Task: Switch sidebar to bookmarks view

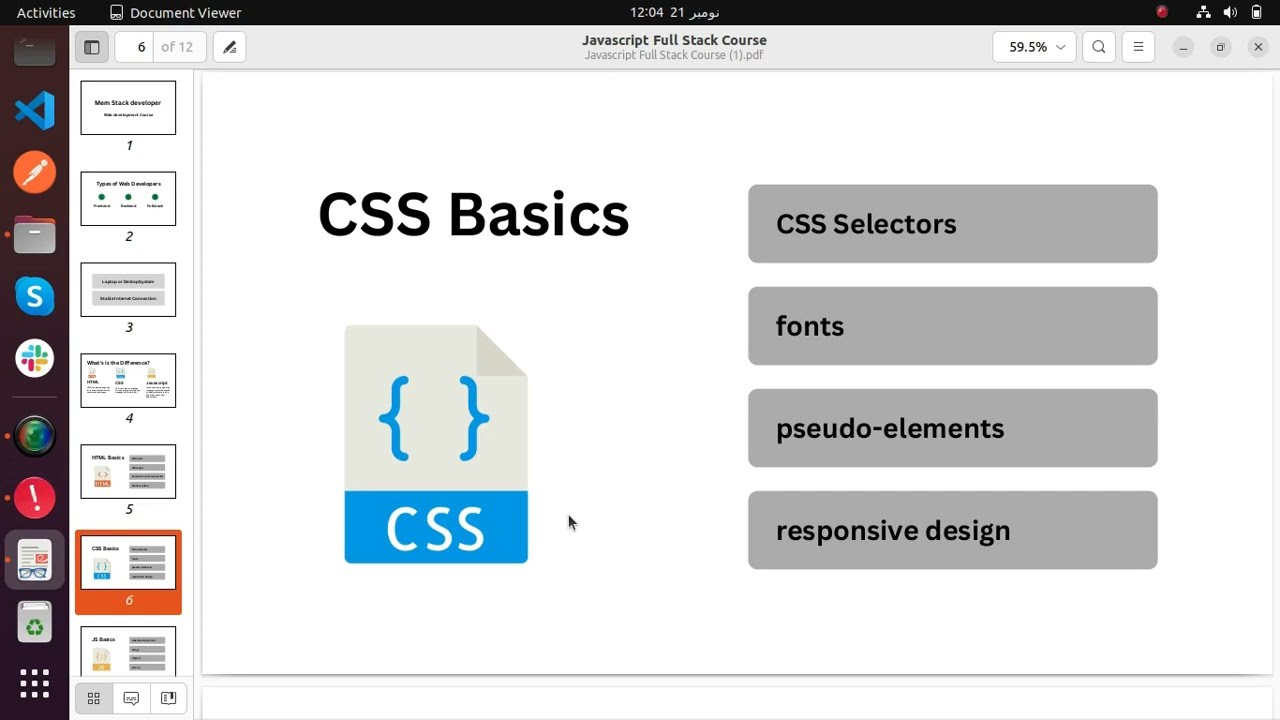Action: point(168,698)
